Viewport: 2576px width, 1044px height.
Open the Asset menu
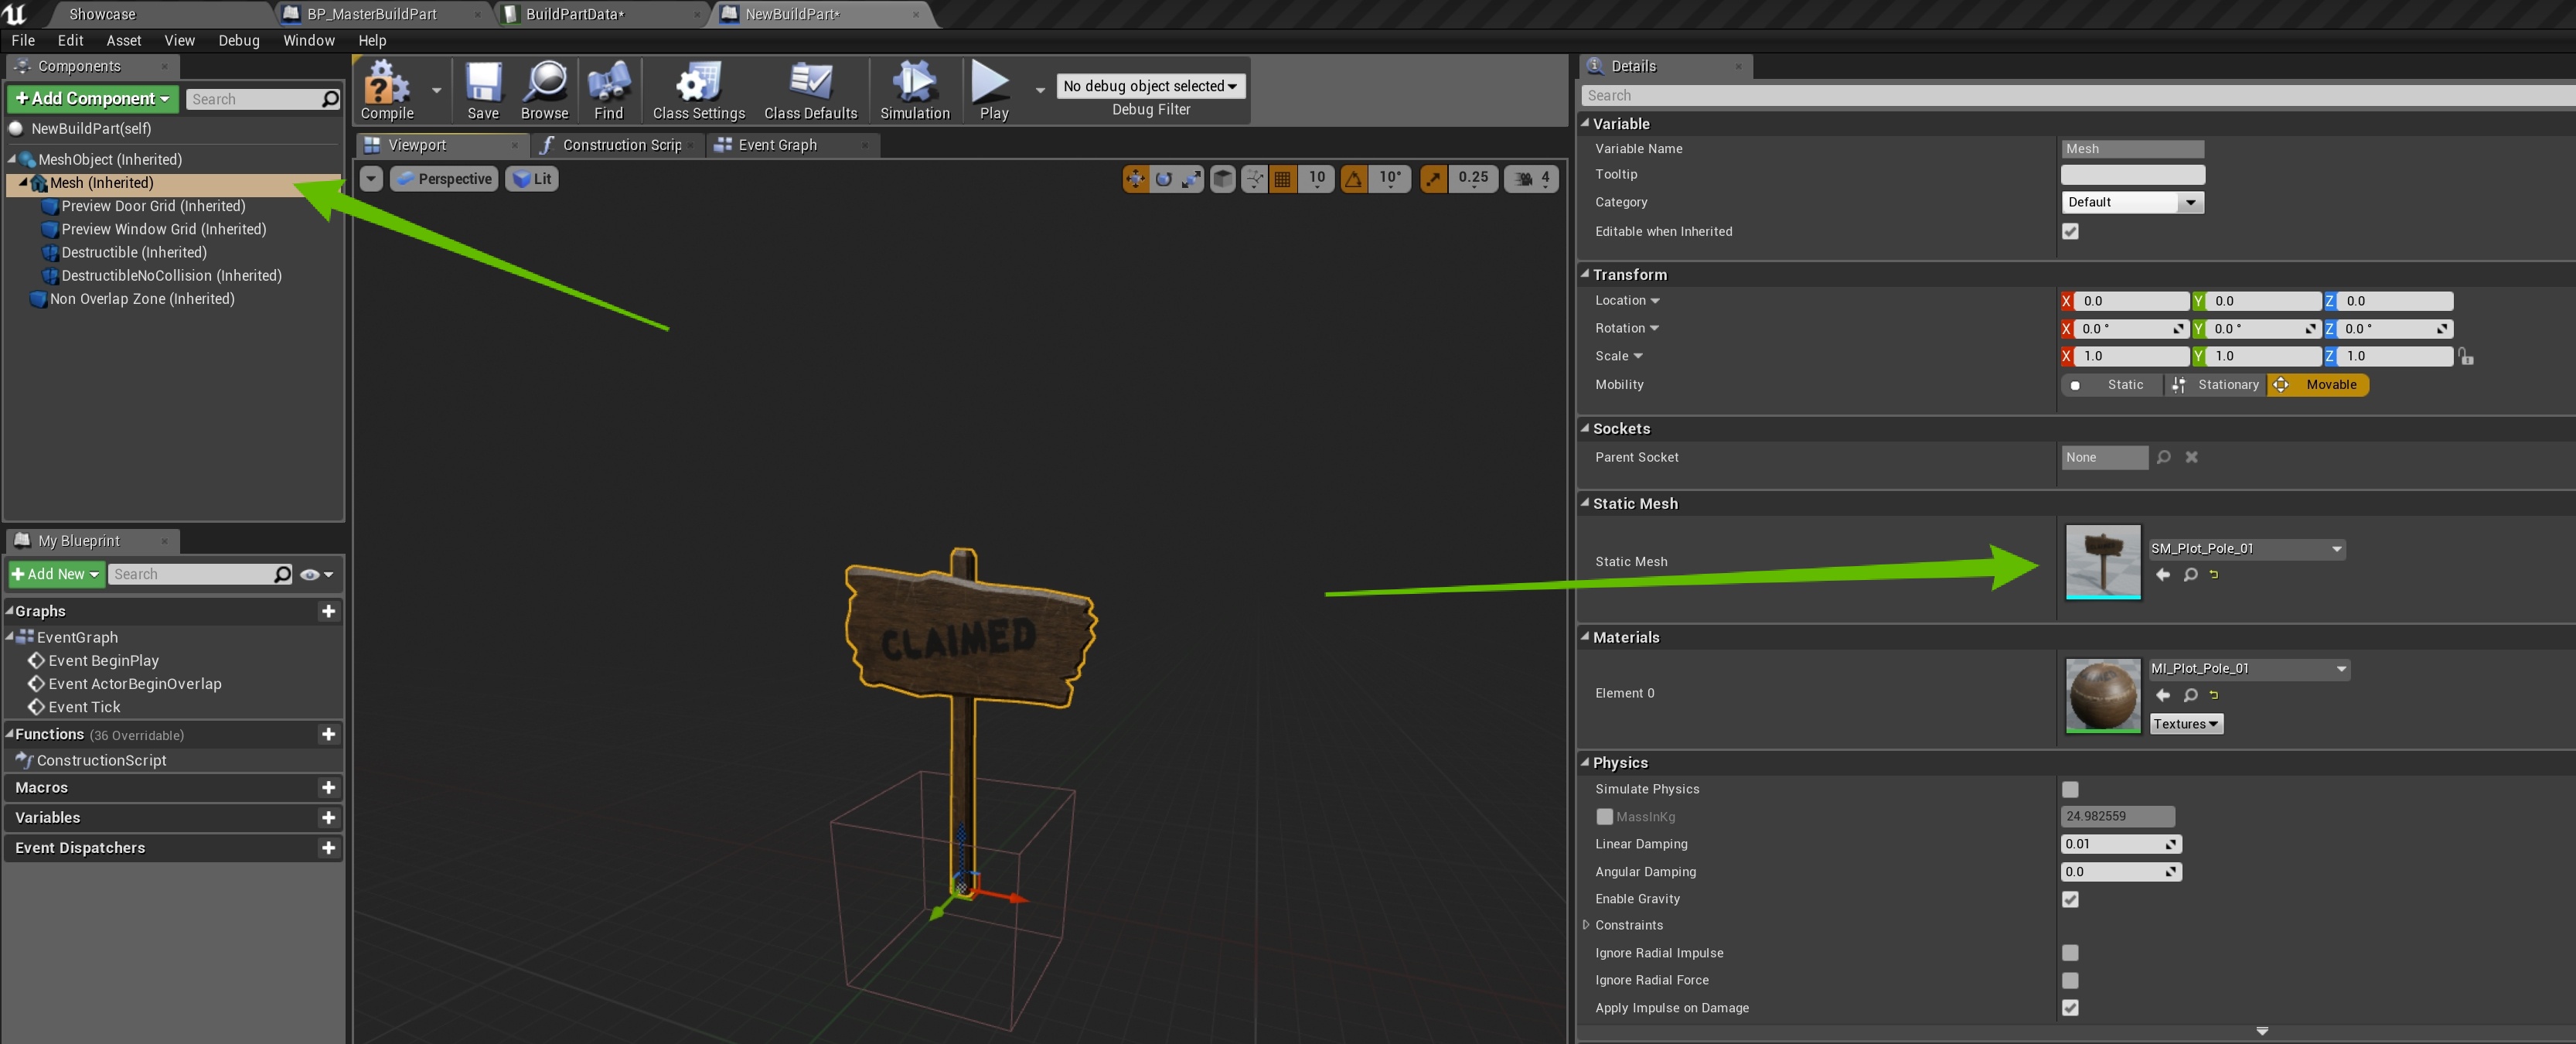point(123,40)
